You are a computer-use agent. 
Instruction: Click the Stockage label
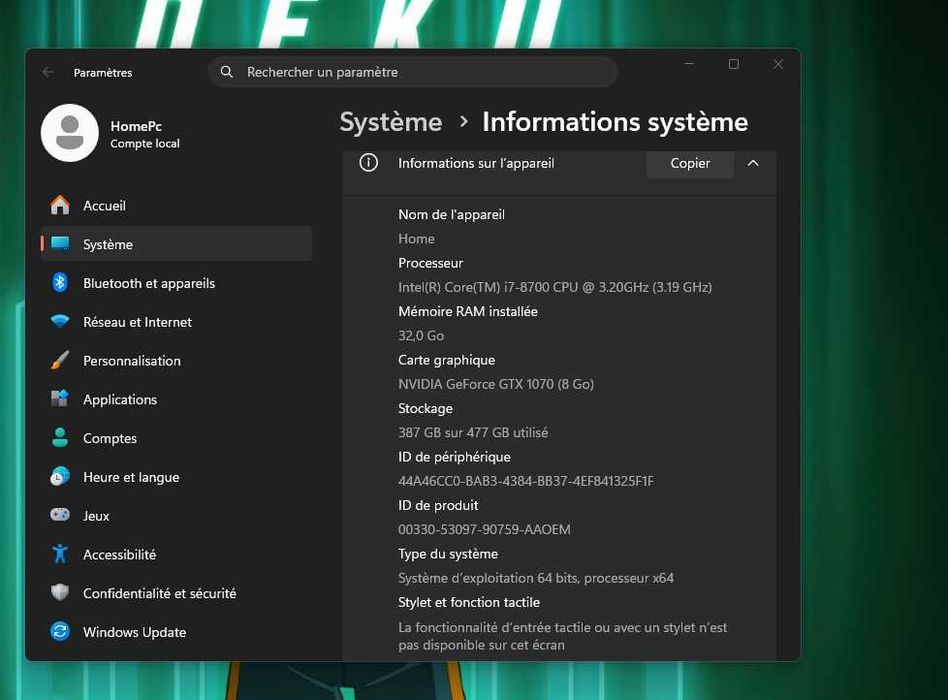425,408
